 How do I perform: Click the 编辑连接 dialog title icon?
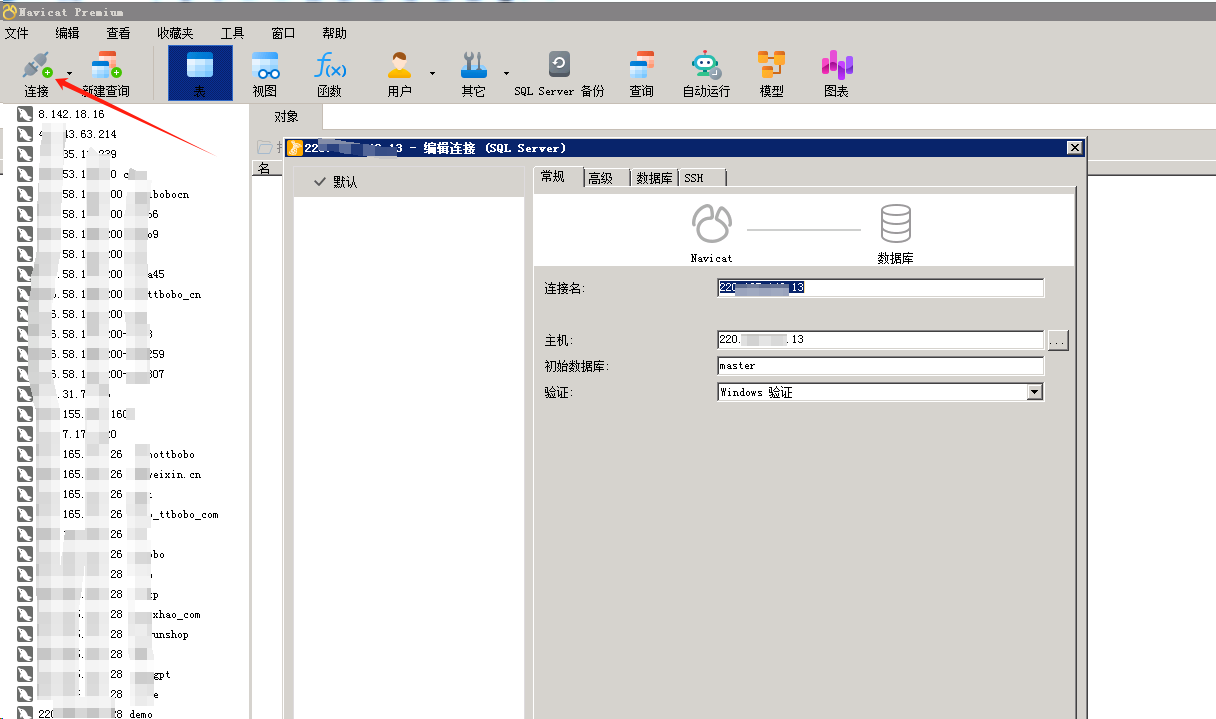point(294,148)
